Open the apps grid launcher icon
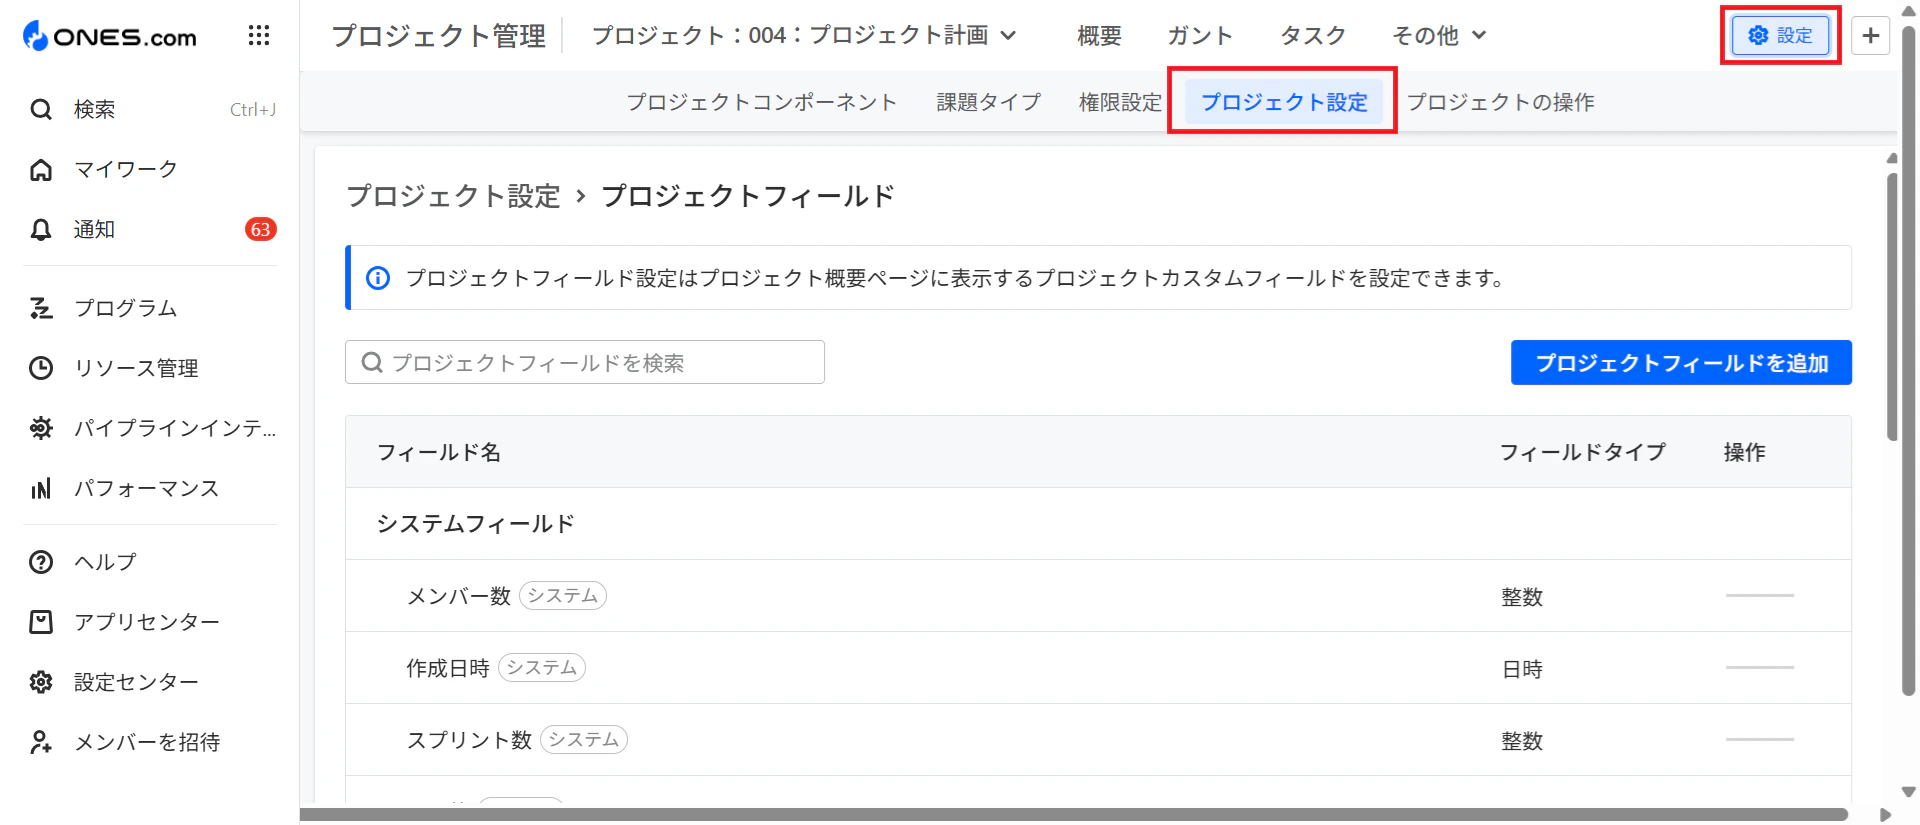Screen dimensions: 1920x825 [x=259, y=36]
